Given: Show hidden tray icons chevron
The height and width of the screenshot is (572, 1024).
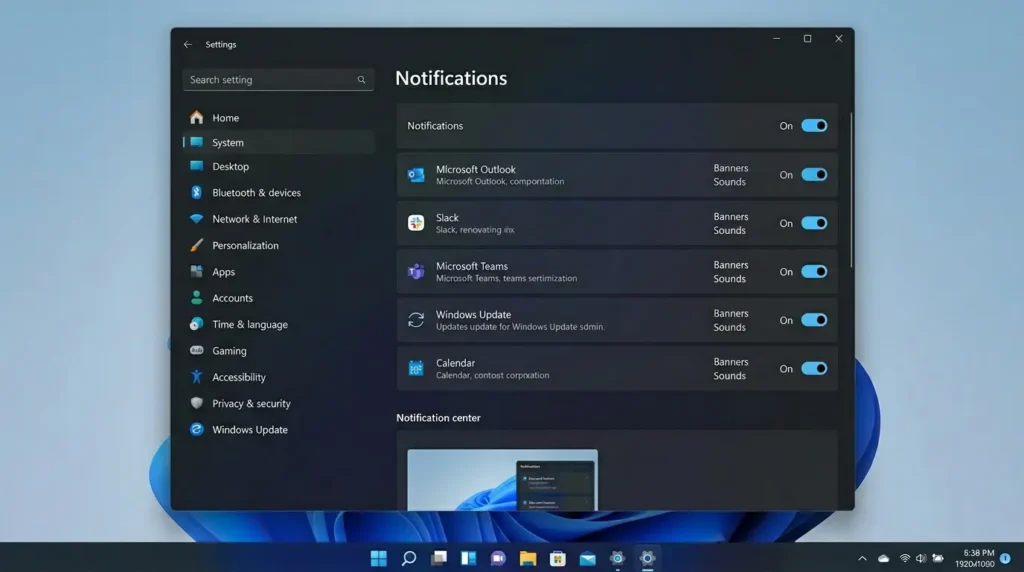Looking at the screenshot, I should 862,558.
